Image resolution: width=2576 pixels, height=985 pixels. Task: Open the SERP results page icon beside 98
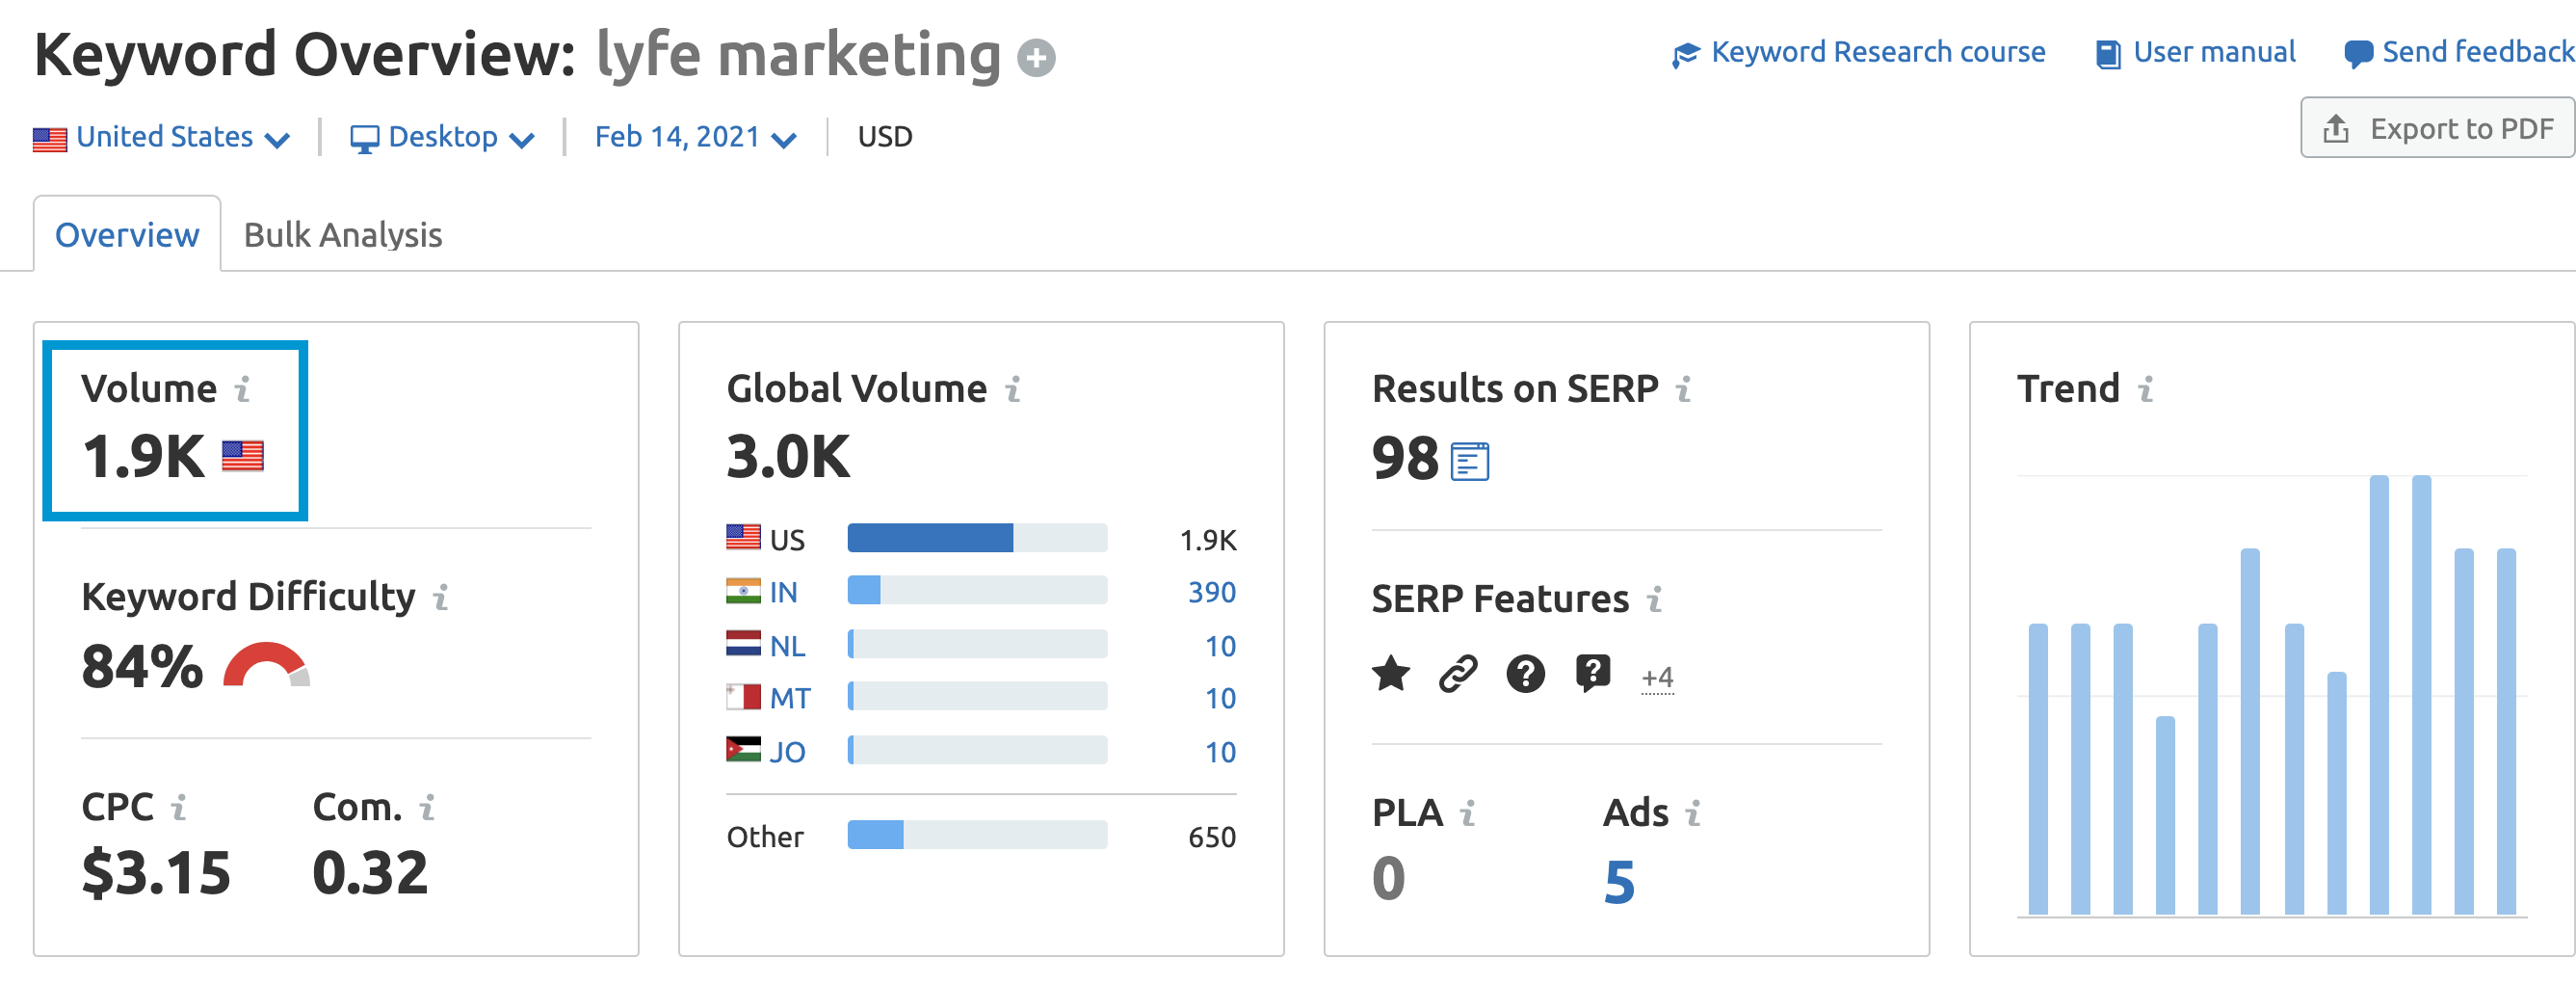coord(1469,461)
